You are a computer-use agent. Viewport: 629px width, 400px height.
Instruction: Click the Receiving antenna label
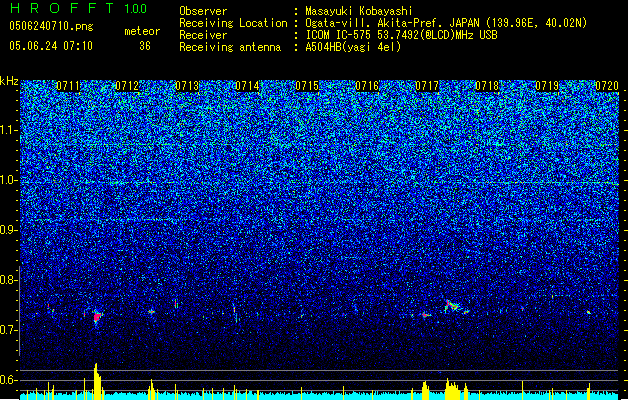coord(230,47)
